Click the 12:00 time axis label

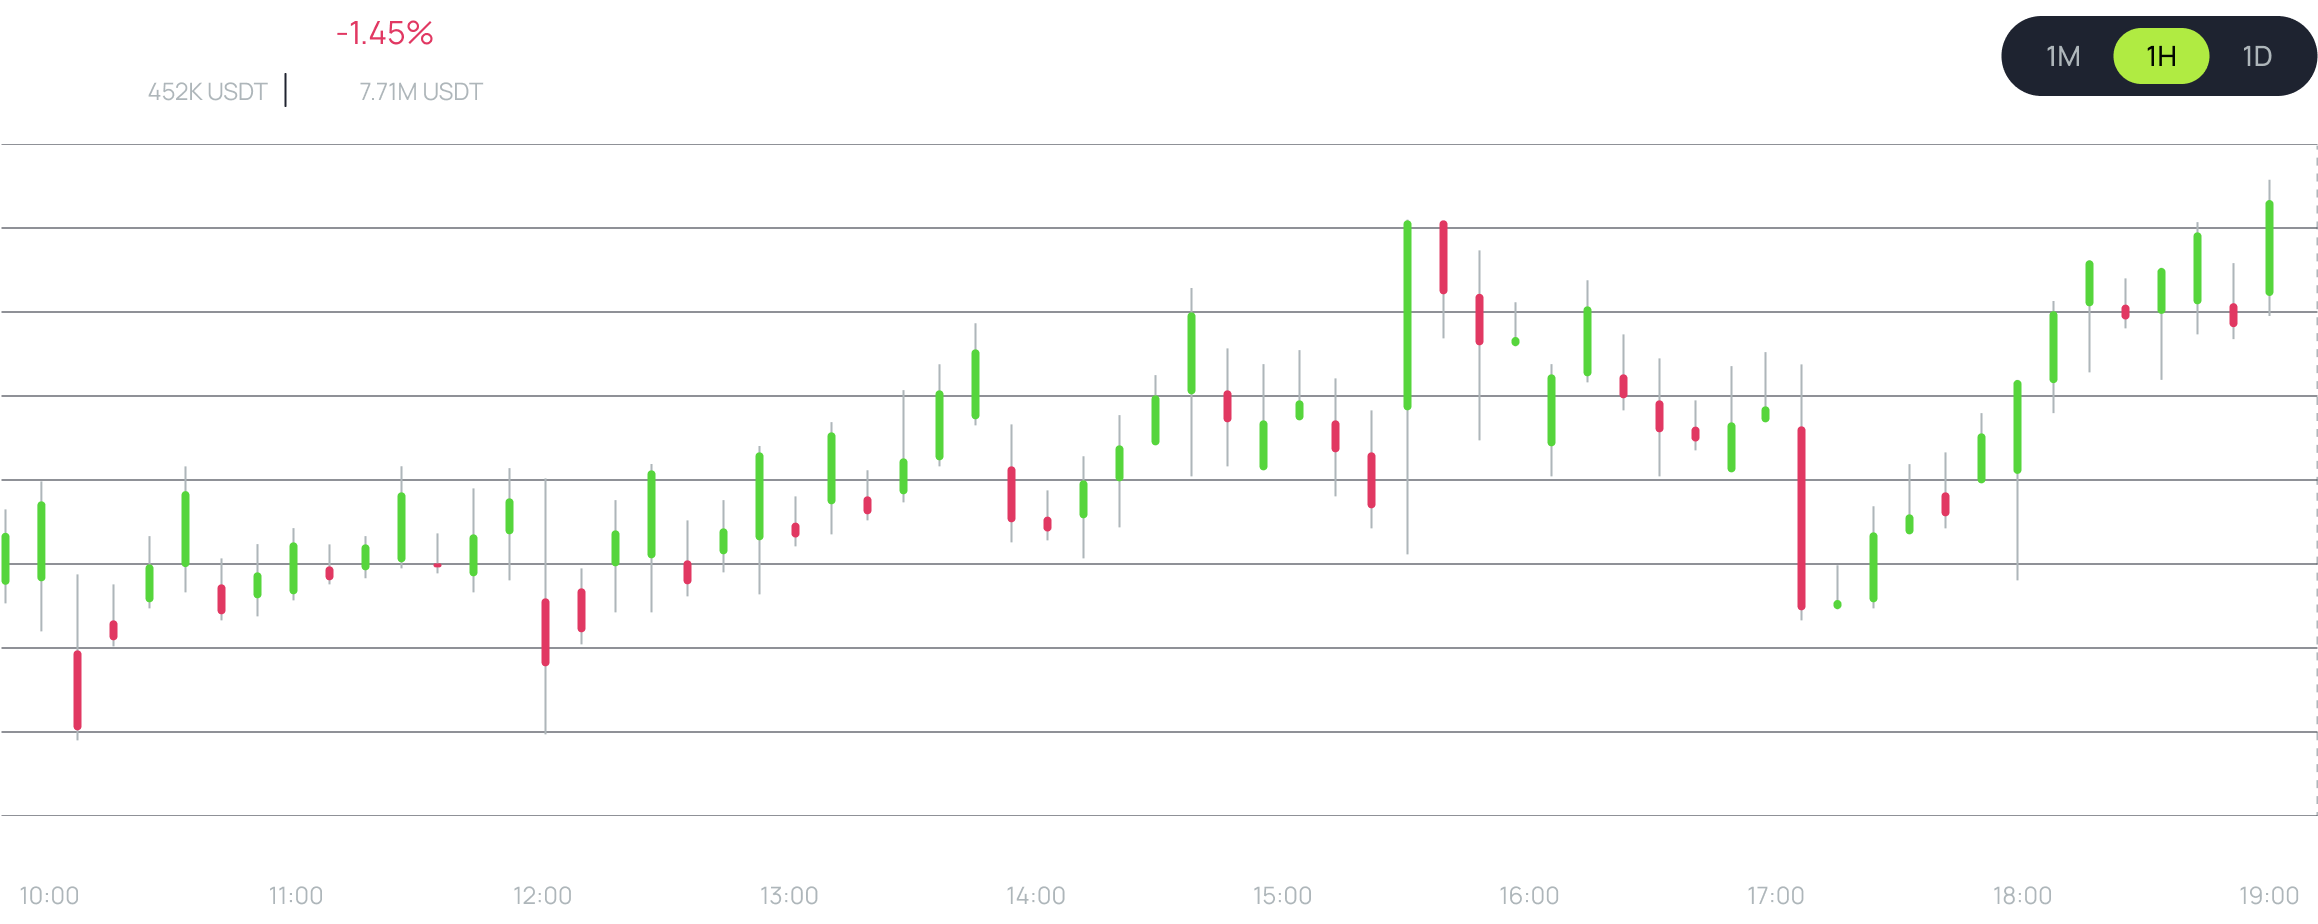(x=542, y=895)
